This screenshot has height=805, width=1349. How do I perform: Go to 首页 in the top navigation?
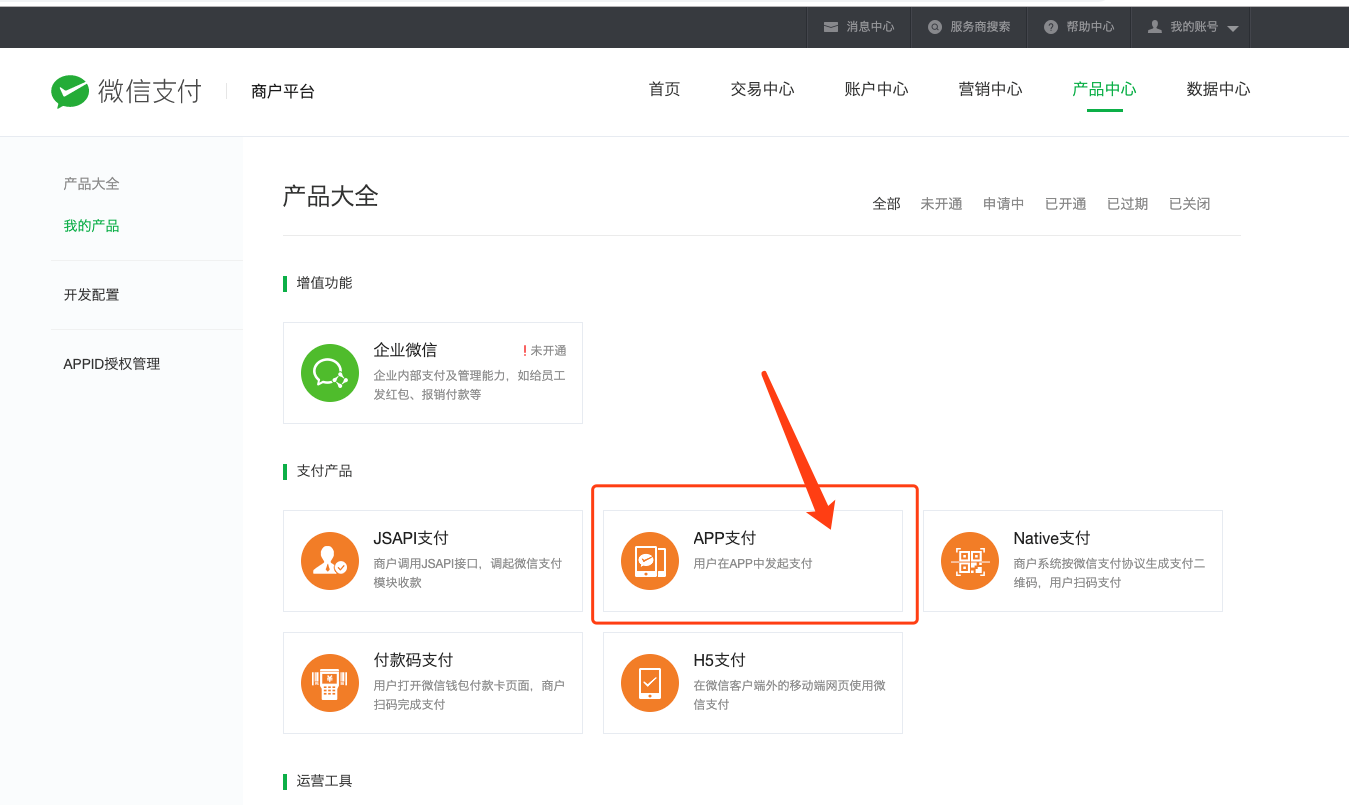point(665,89)
